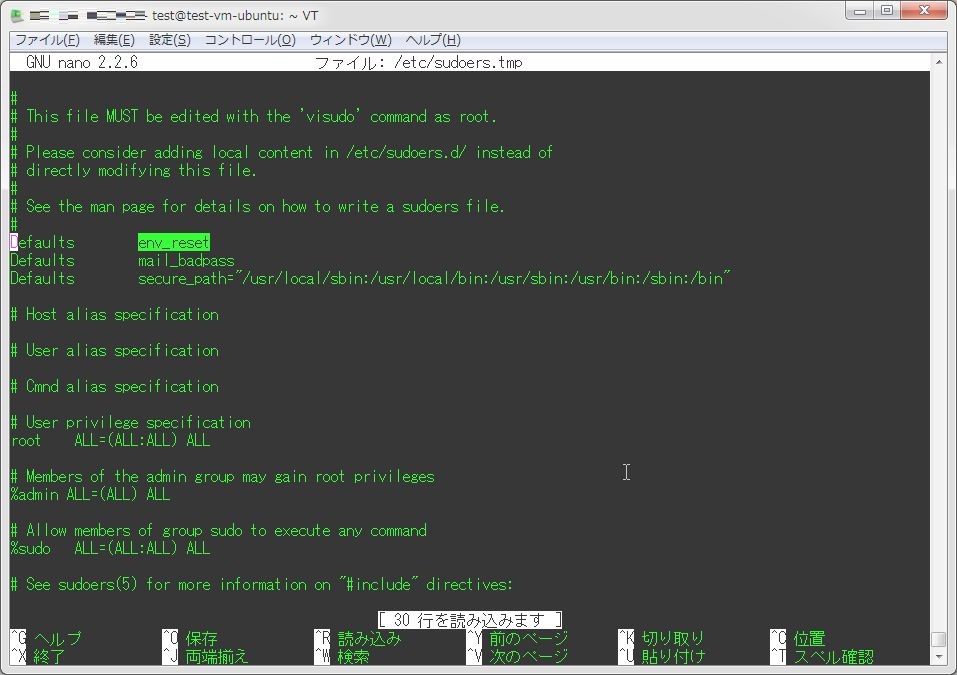This screenshot has height=675, width=957.
Task: Open the ファイル(F) menu
Action: (x=47, y=40)
